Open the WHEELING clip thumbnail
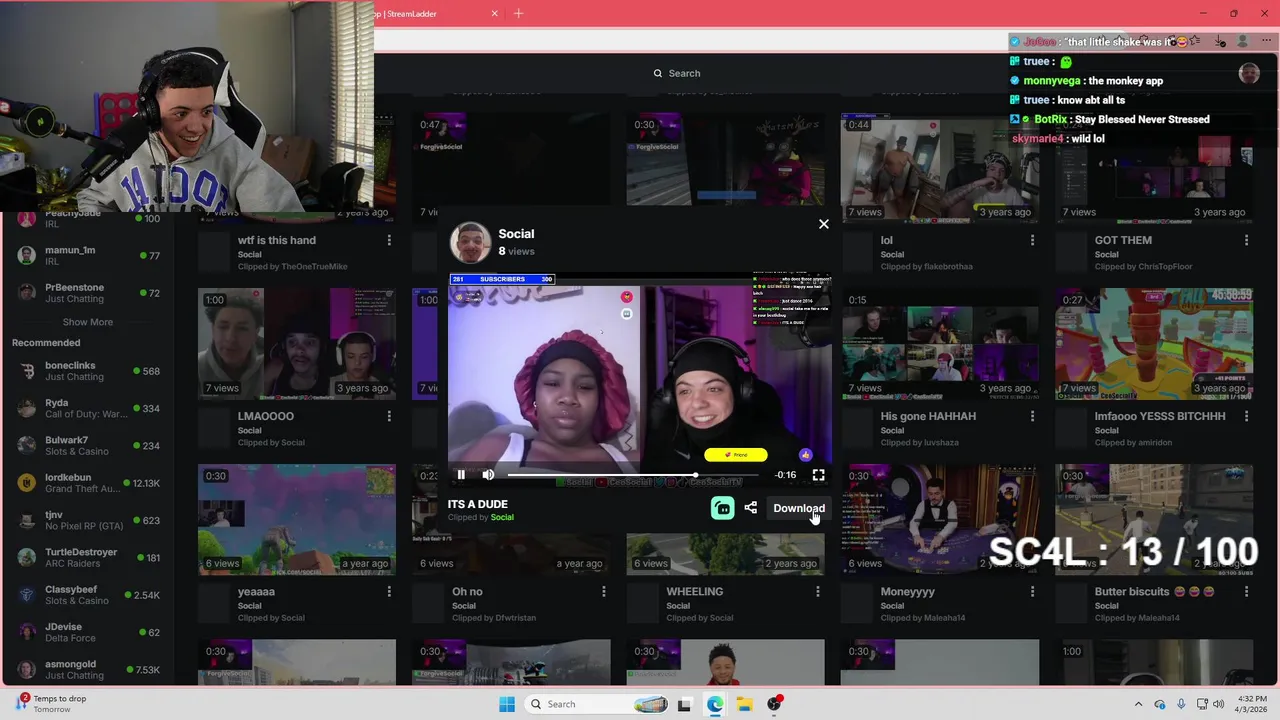The width and height of the screenshot is (1280, 720). 725,554
